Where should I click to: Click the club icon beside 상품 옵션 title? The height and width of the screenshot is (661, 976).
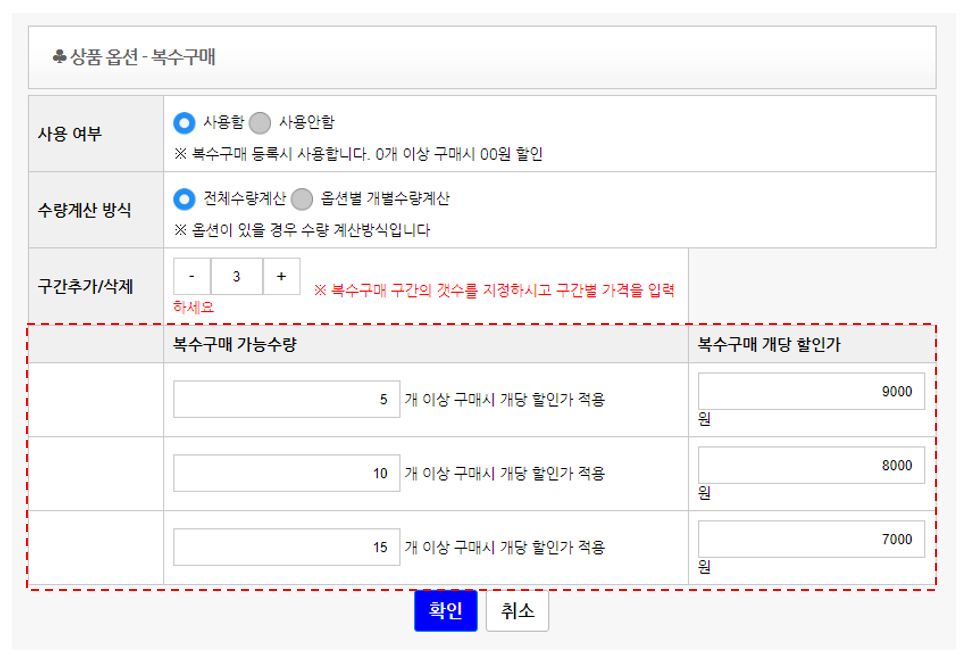click(x=59, y=57)
